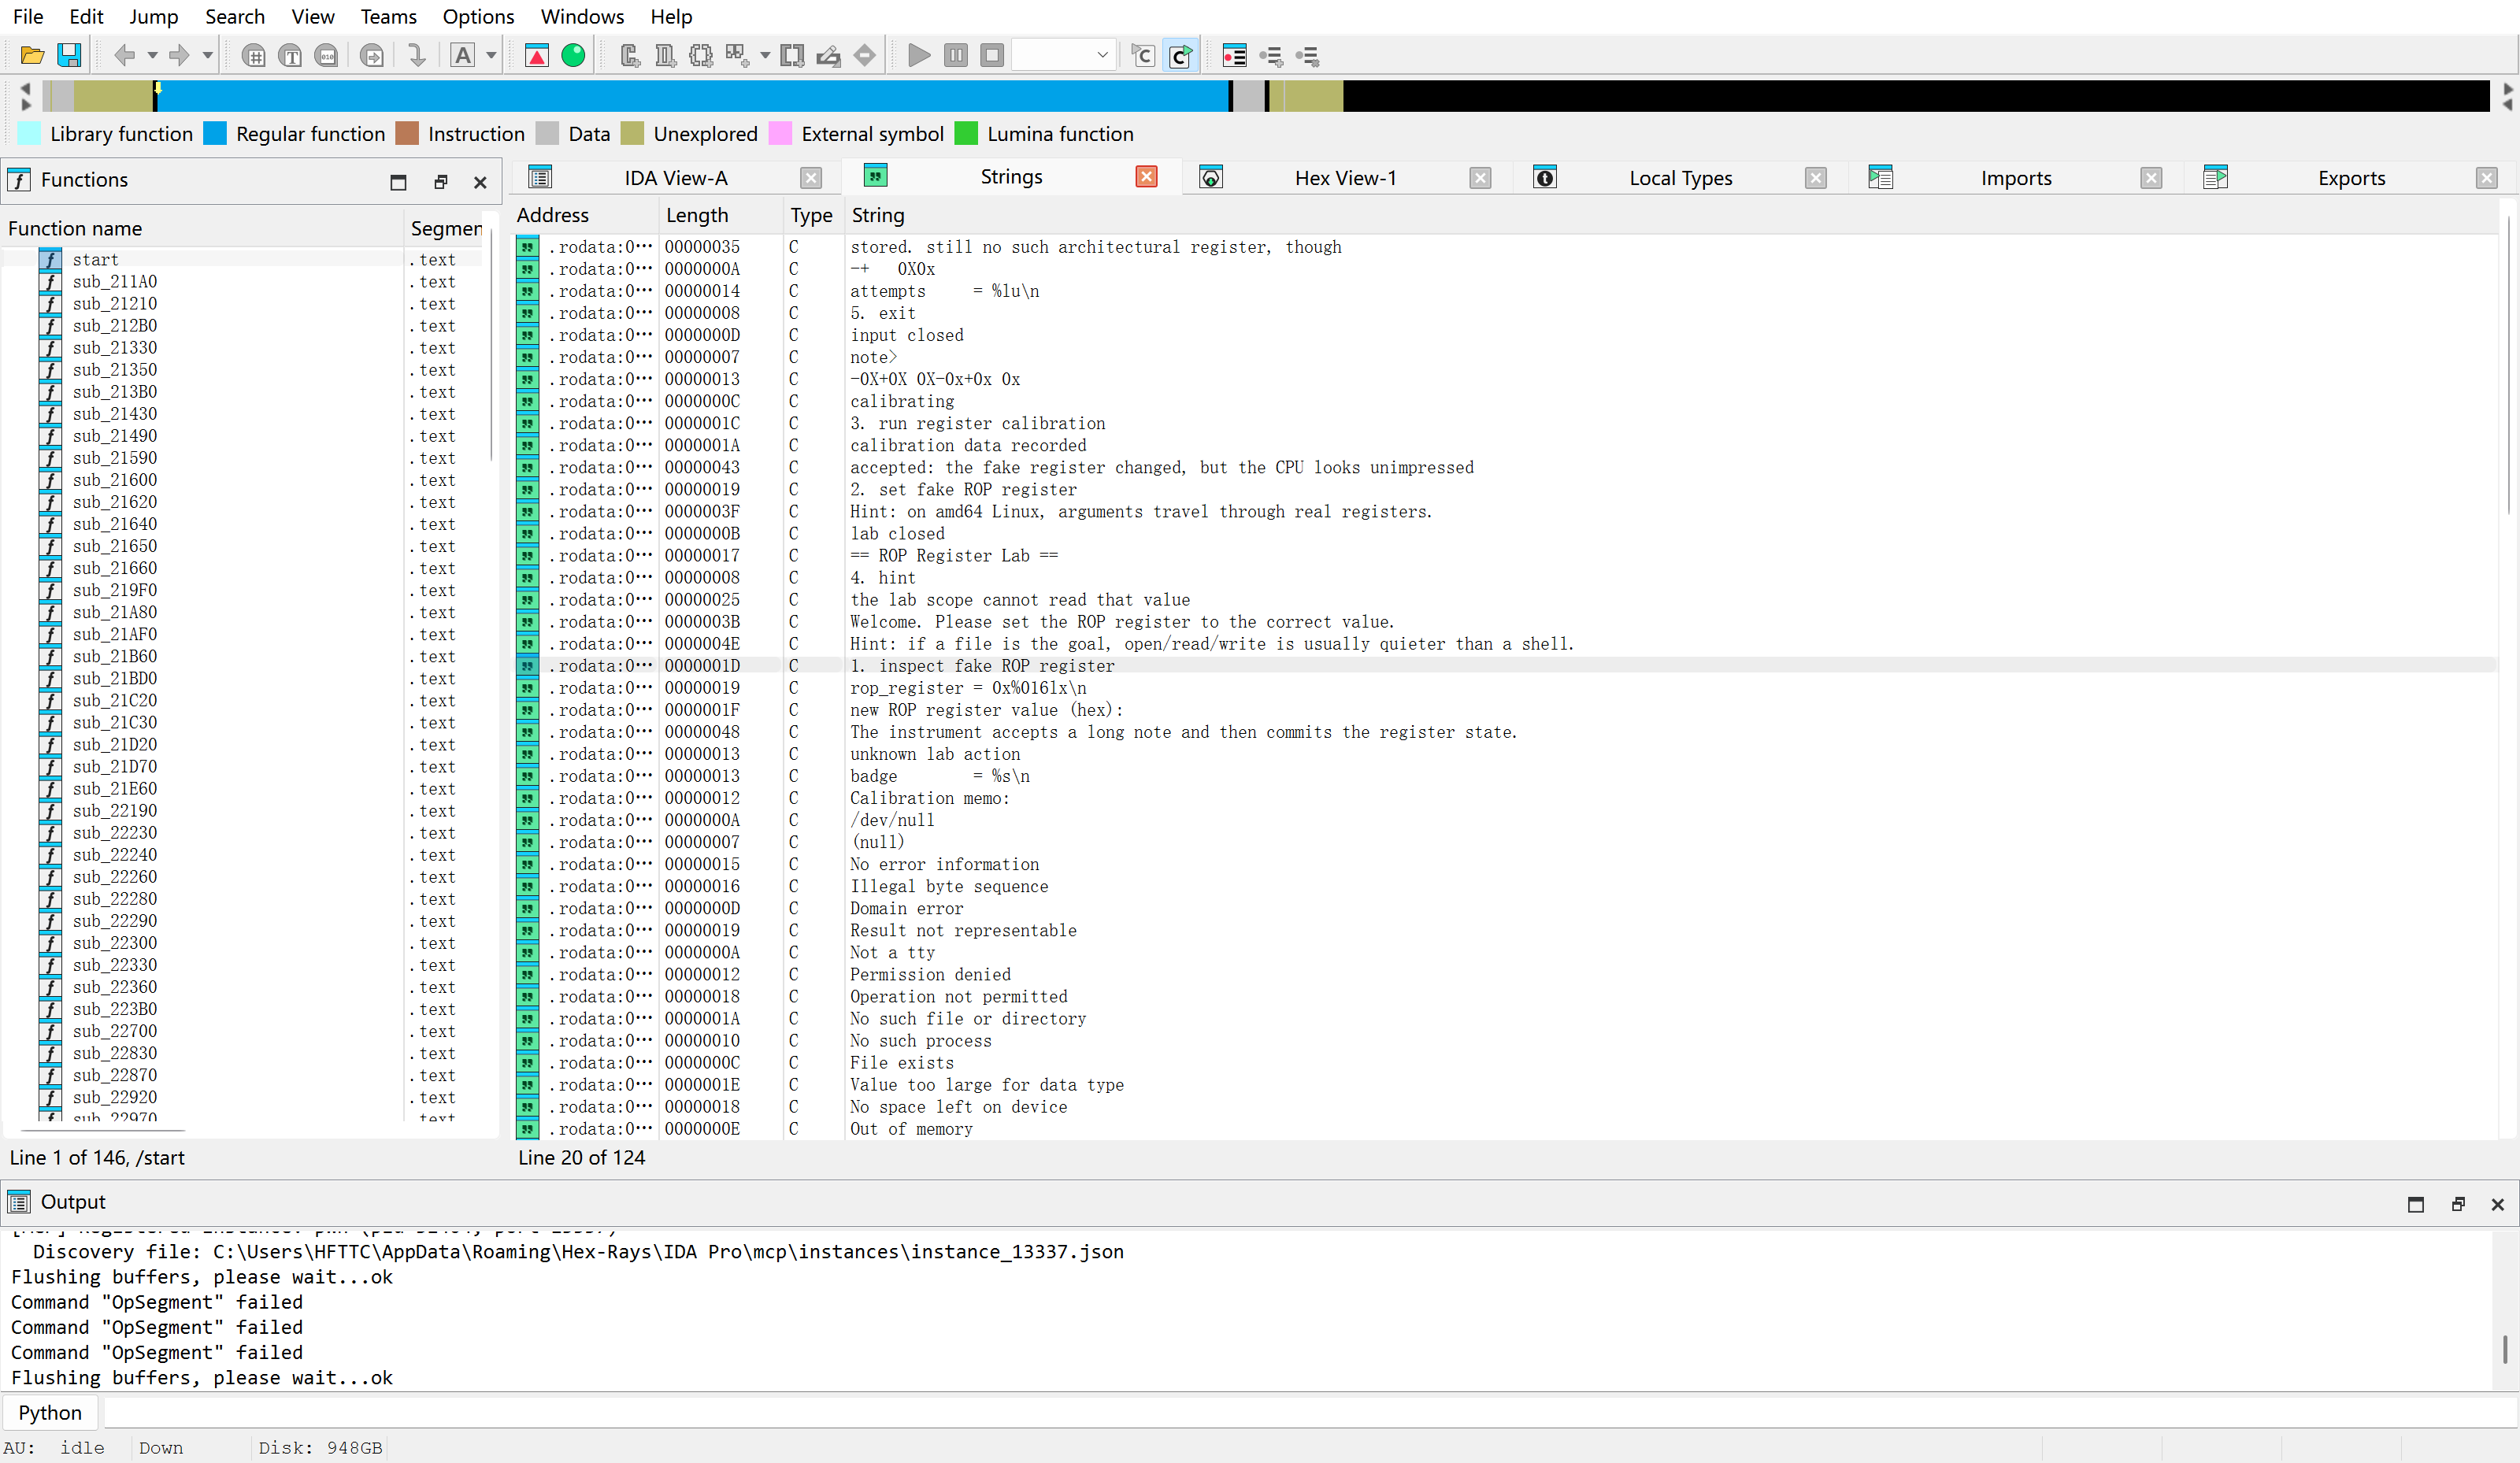Pause the process with the pause button
The image size is (2520, 1463).
pos(956,56)
